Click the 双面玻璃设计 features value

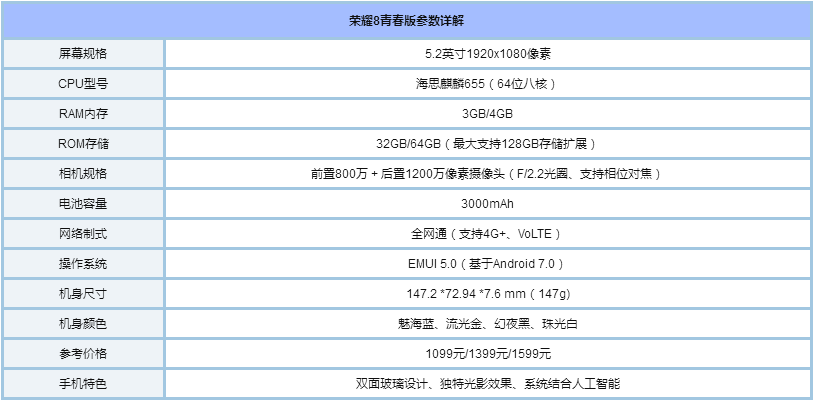(488, 384)
